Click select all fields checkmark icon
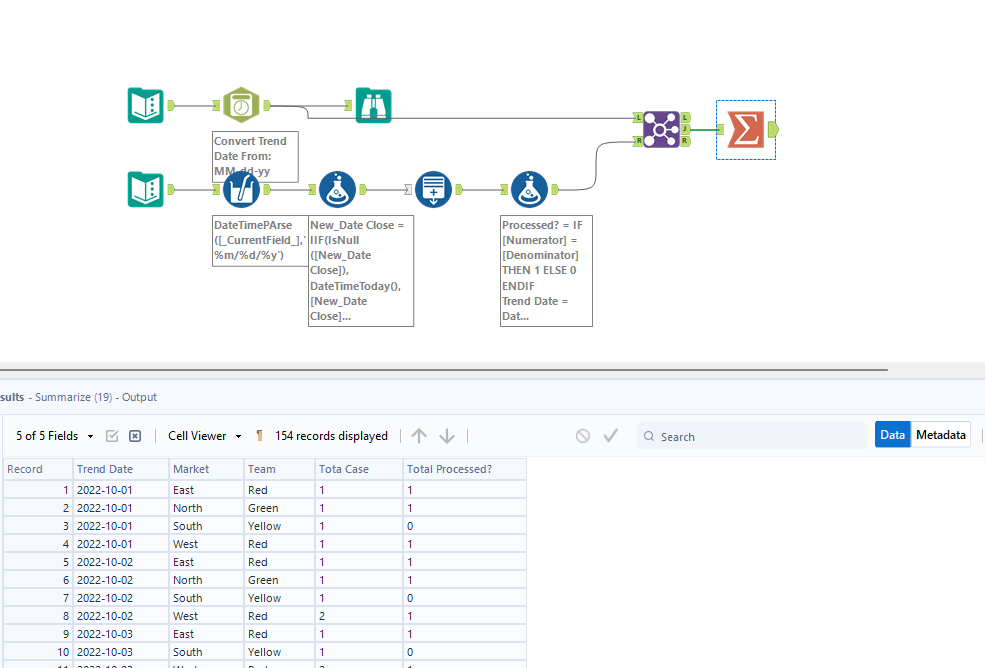The height and width of the screenshot is (668, 985). (x=112, y=436)
